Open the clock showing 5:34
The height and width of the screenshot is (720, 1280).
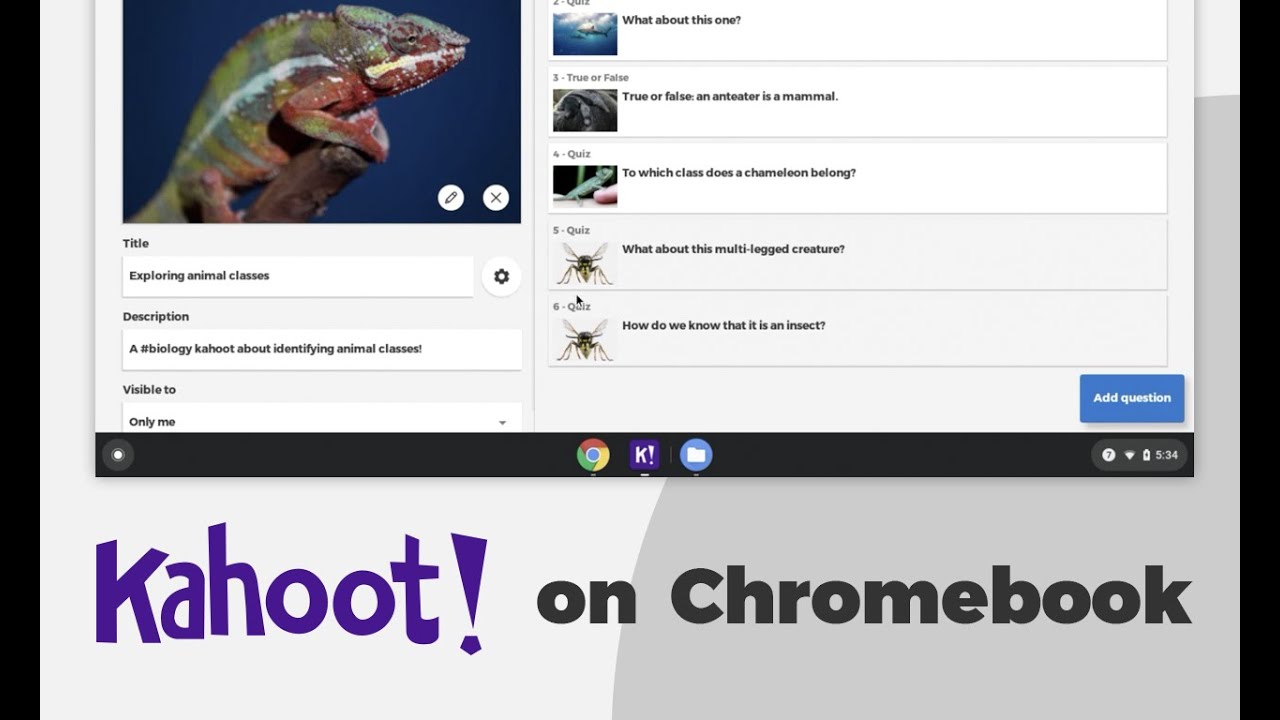(x=1166, y=455)
